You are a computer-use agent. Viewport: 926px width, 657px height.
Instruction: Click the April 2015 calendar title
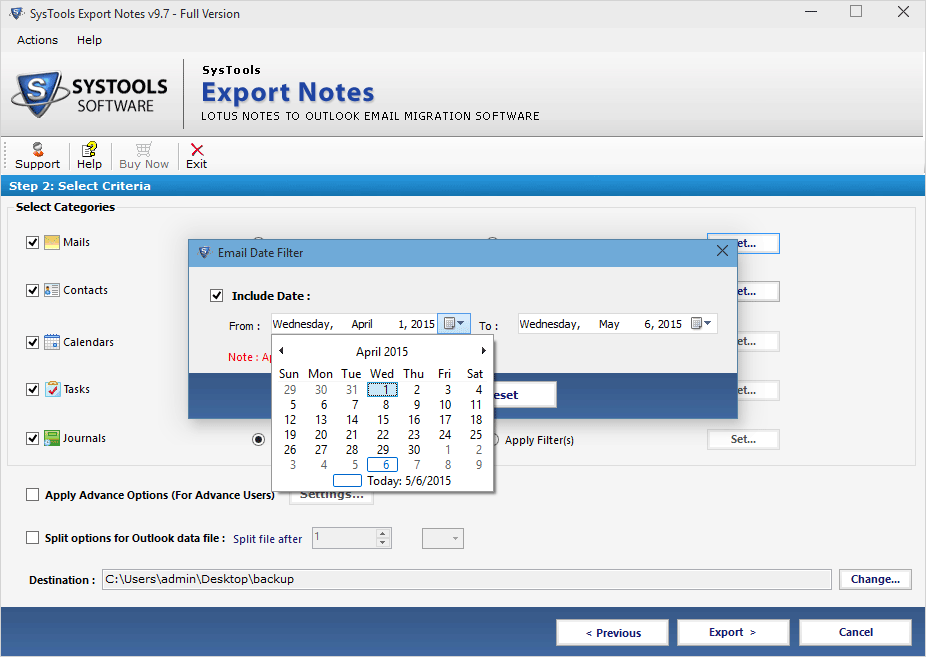point(382,352)
